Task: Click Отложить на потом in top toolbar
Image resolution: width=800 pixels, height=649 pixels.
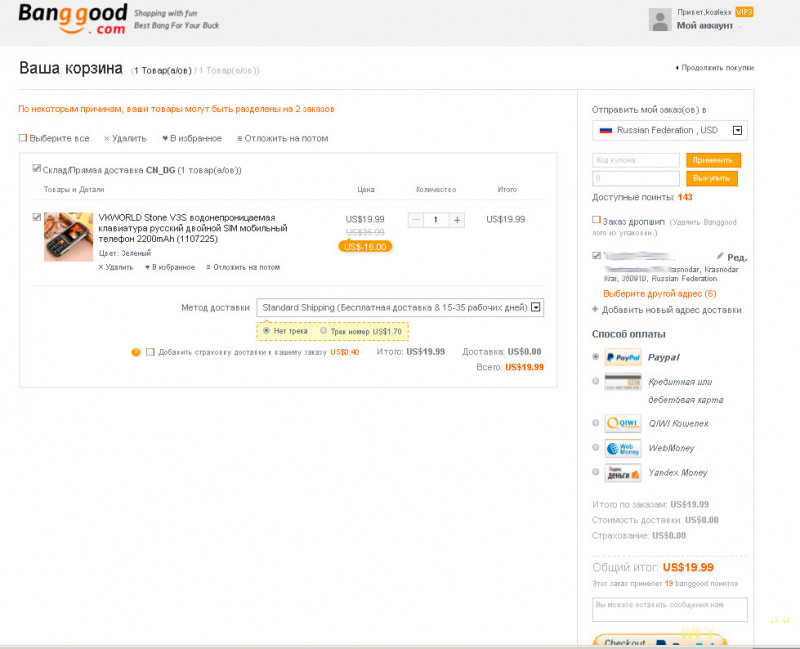Action: (283, 138)
